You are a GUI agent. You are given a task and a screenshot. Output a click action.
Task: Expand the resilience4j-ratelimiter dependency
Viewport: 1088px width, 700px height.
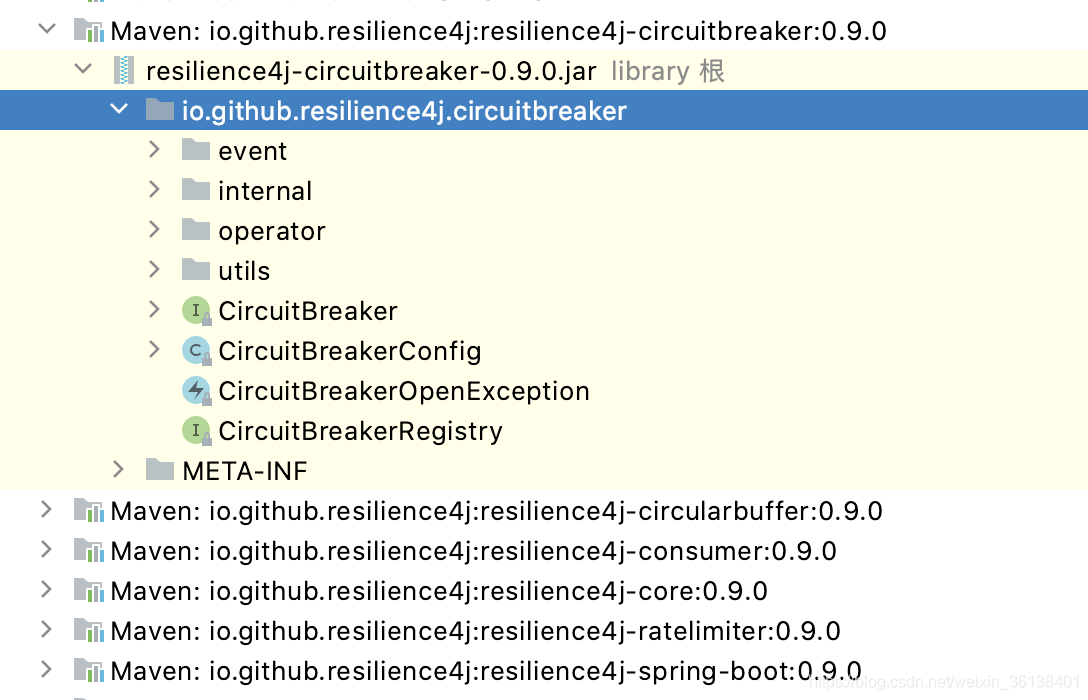coord(47,631)
